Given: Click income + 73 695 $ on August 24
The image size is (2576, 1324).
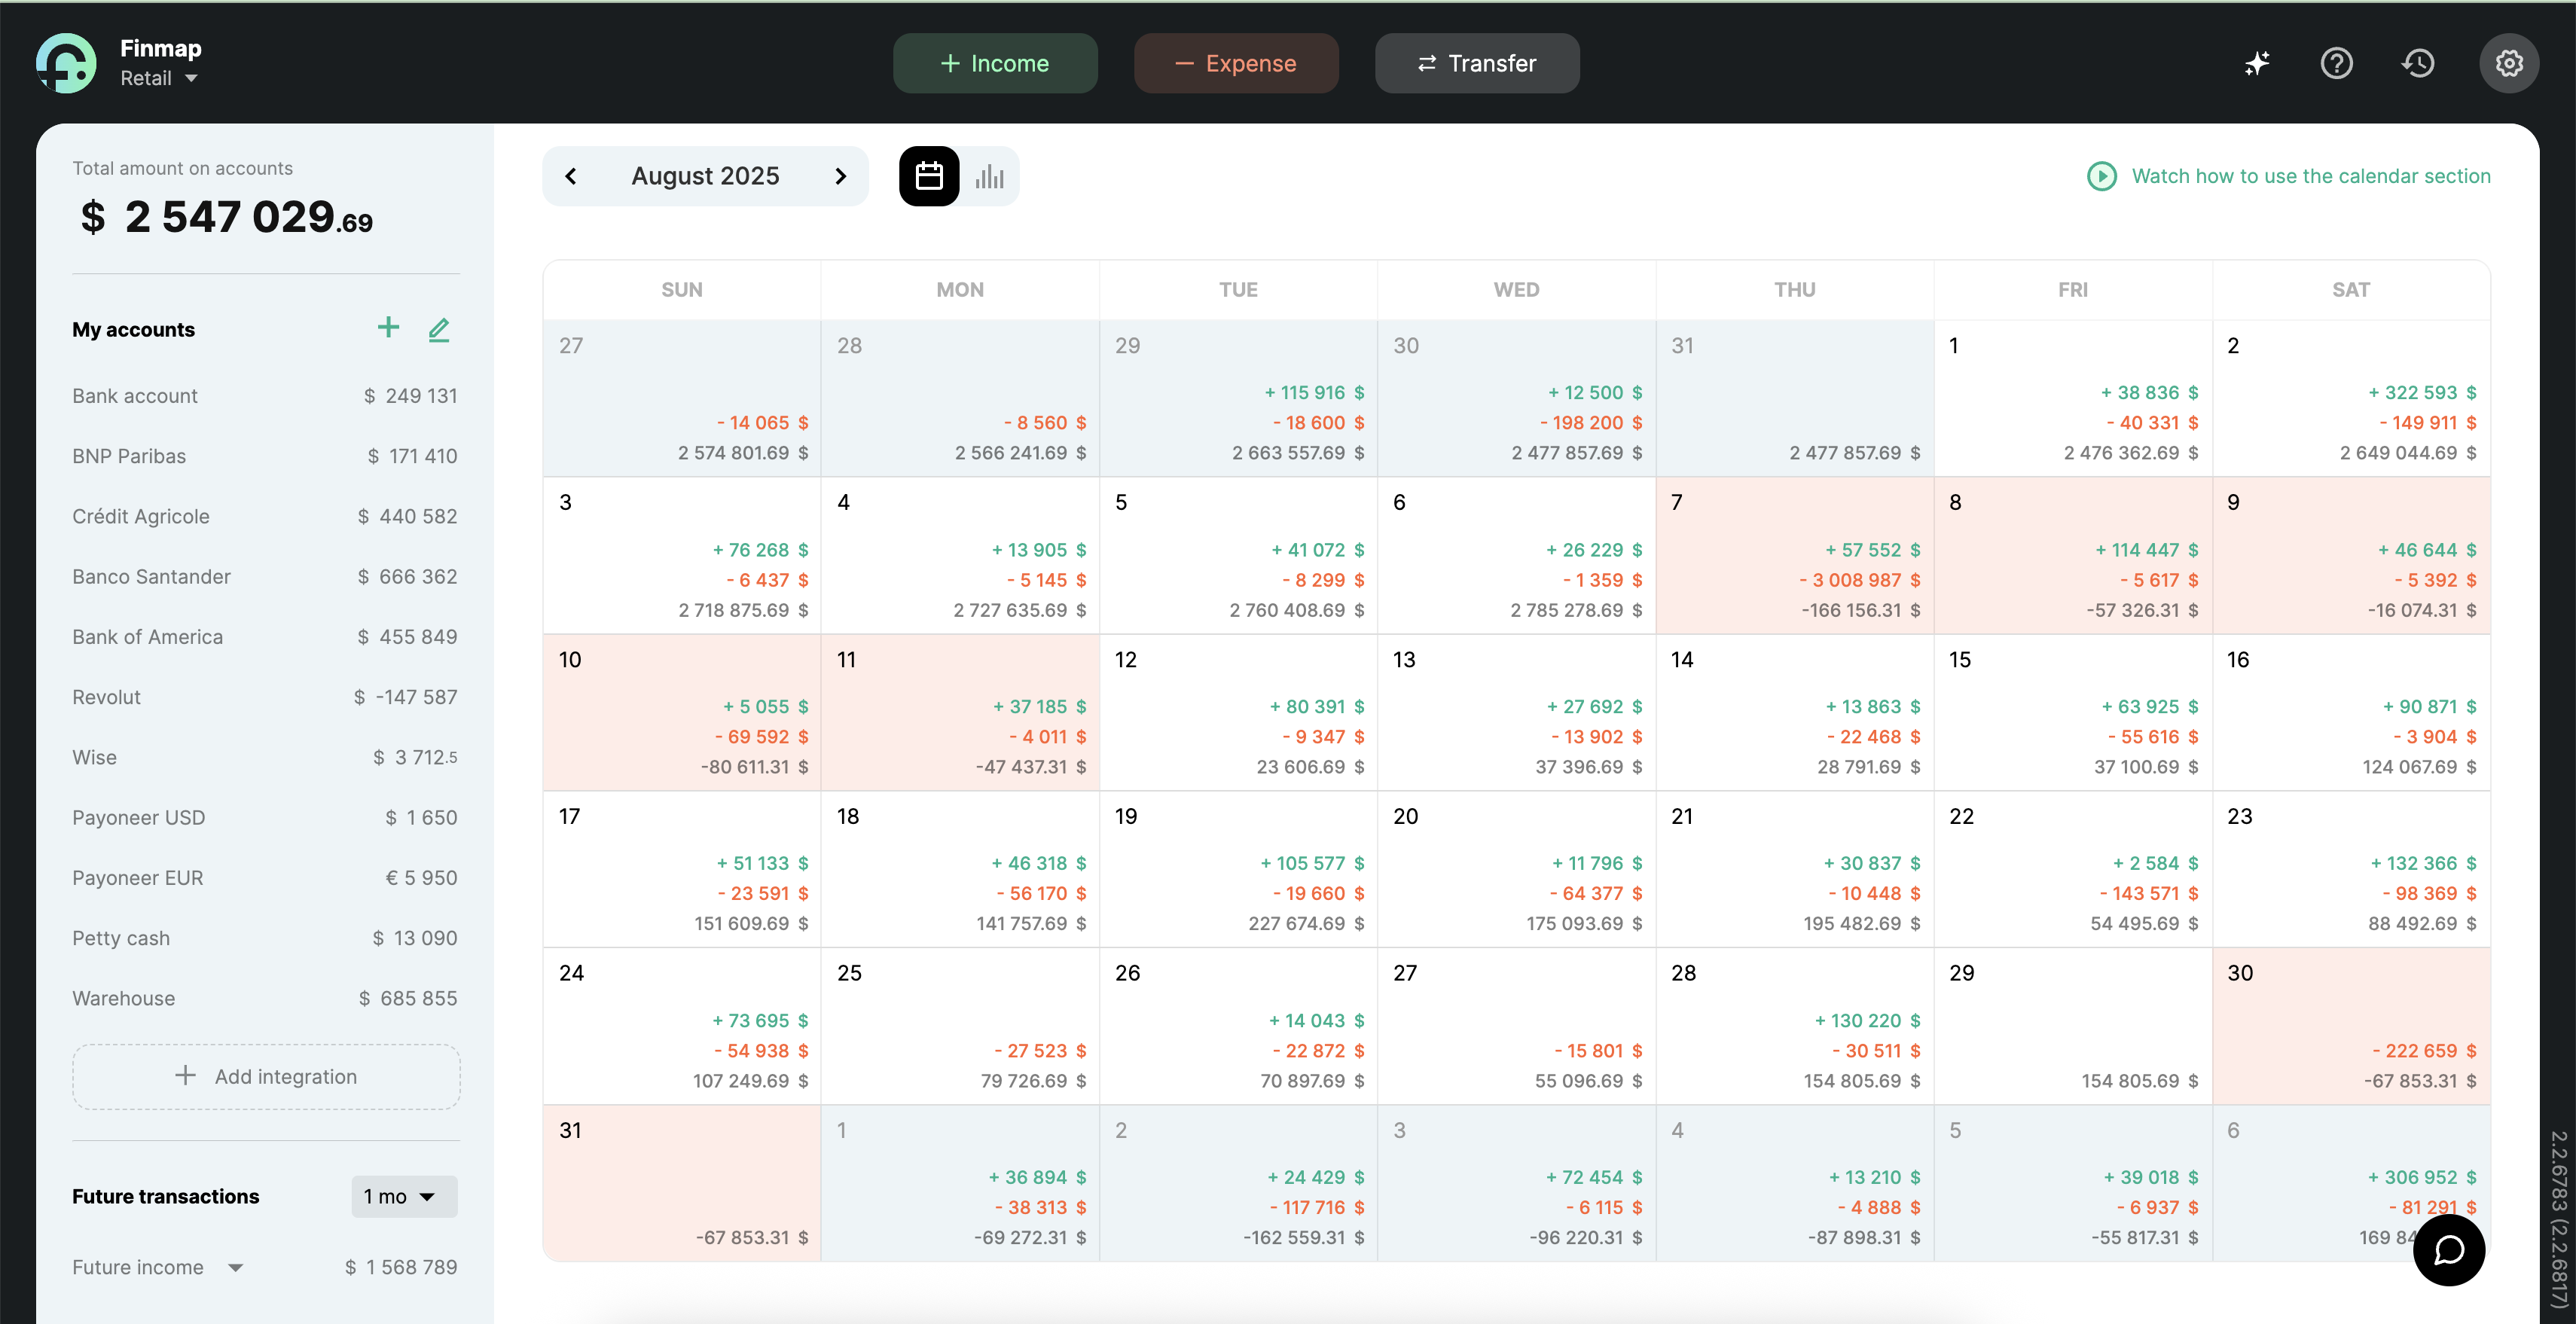Looking at the screenshot, I should [760, 1020].
